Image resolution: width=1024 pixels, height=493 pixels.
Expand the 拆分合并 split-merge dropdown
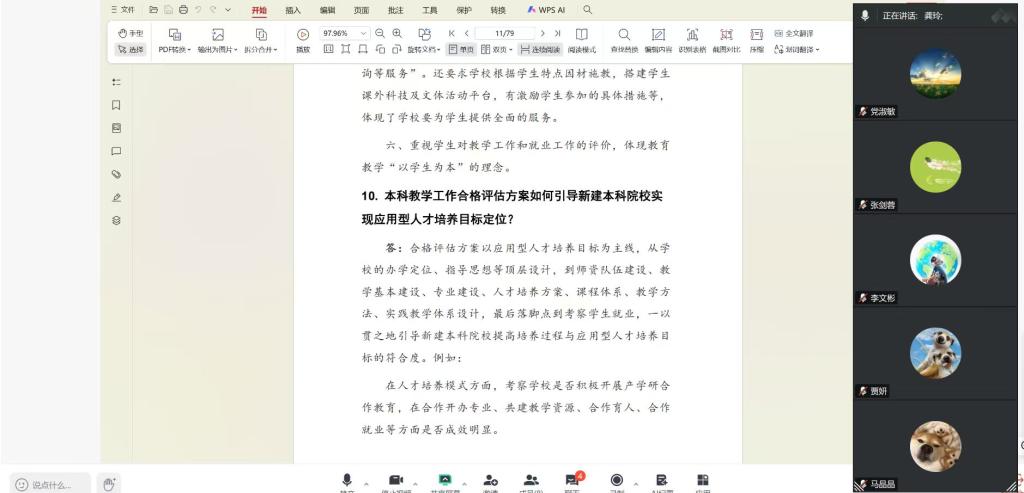pyautogui.click(x=262, y=49)
